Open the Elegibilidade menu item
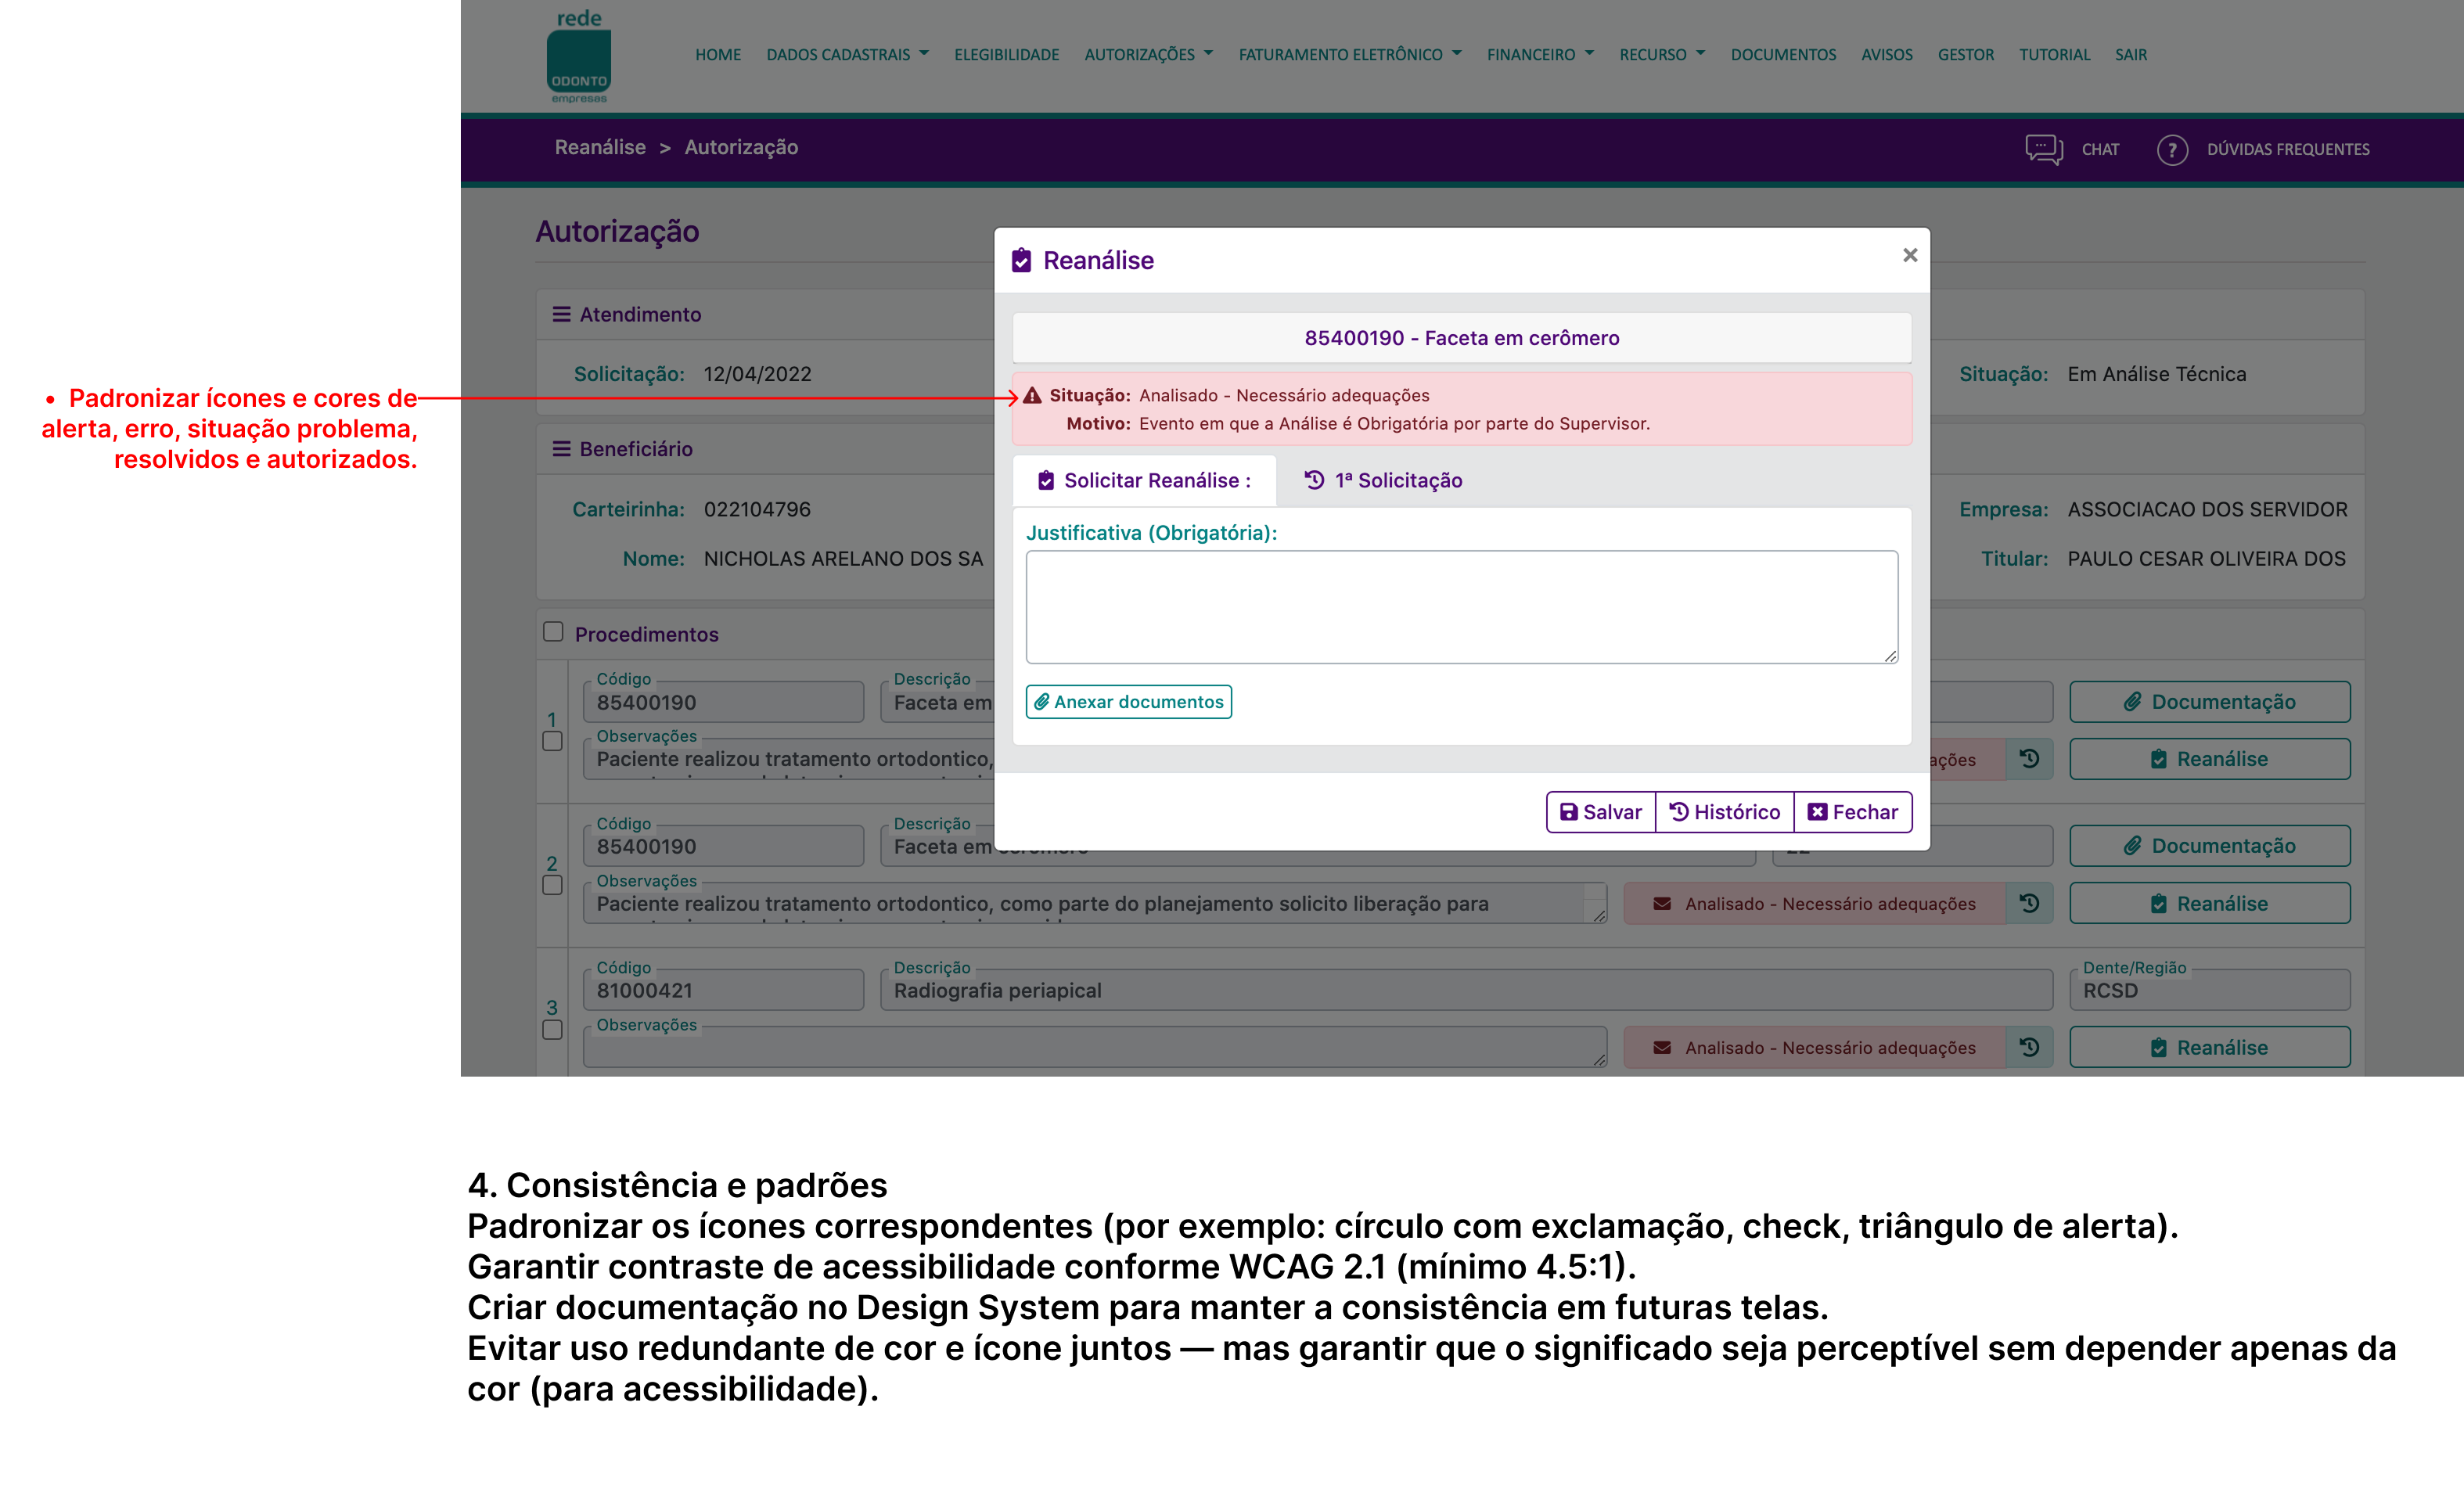 (1006, 55)
